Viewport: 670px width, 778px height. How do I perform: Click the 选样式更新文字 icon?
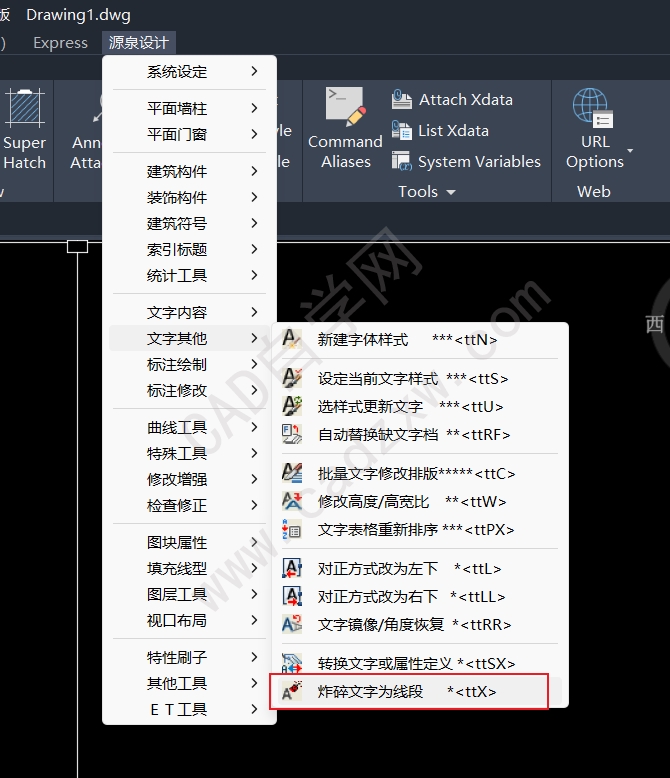(x=292, y=406)
